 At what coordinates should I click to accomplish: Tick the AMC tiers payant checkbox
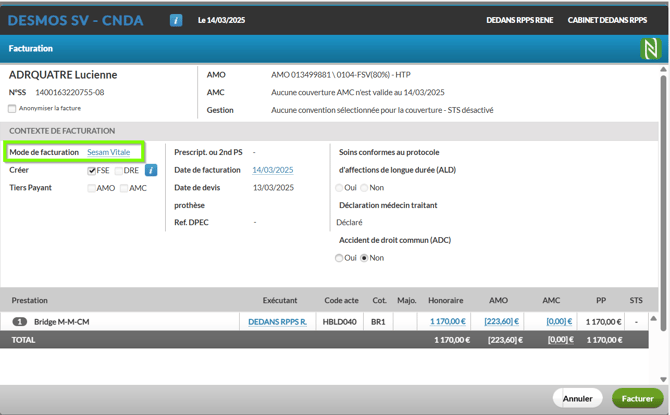(x=124, y=188)
